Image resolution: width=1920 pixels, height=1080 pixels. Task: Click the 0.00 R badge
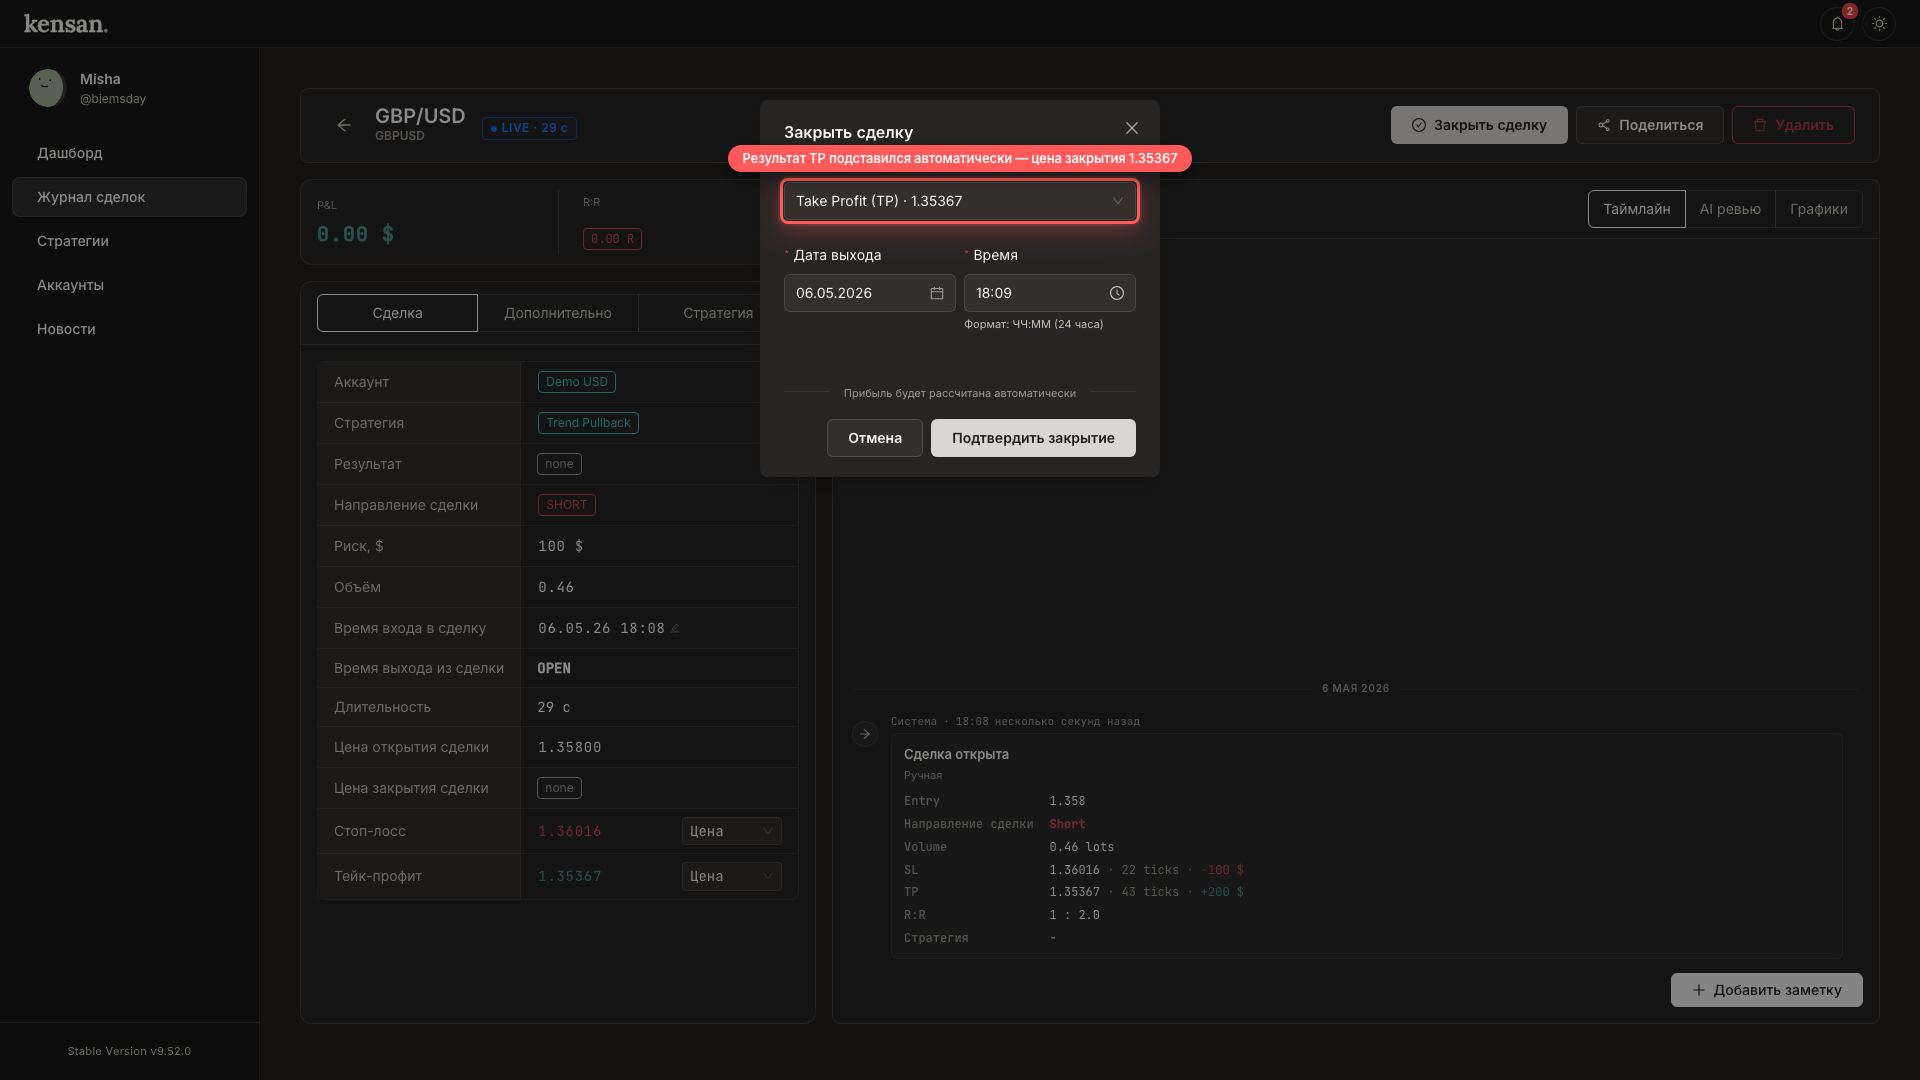[x=612, y=239]
